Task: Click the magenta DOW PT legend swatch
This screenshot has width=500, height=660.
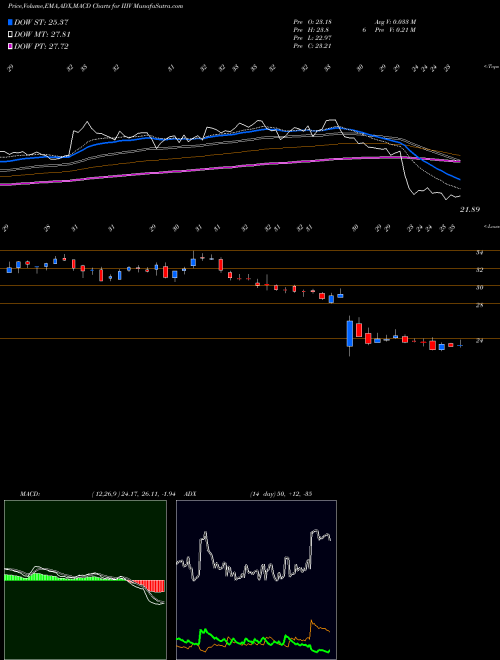Action: [10, 46]
